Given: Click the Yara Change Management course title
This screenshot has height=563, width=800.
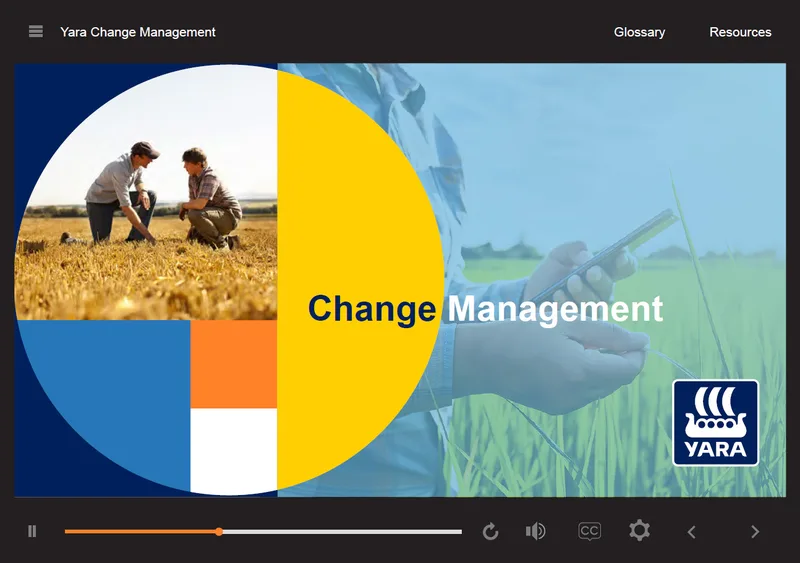Looking at the screenshot, I should point(138,32).
